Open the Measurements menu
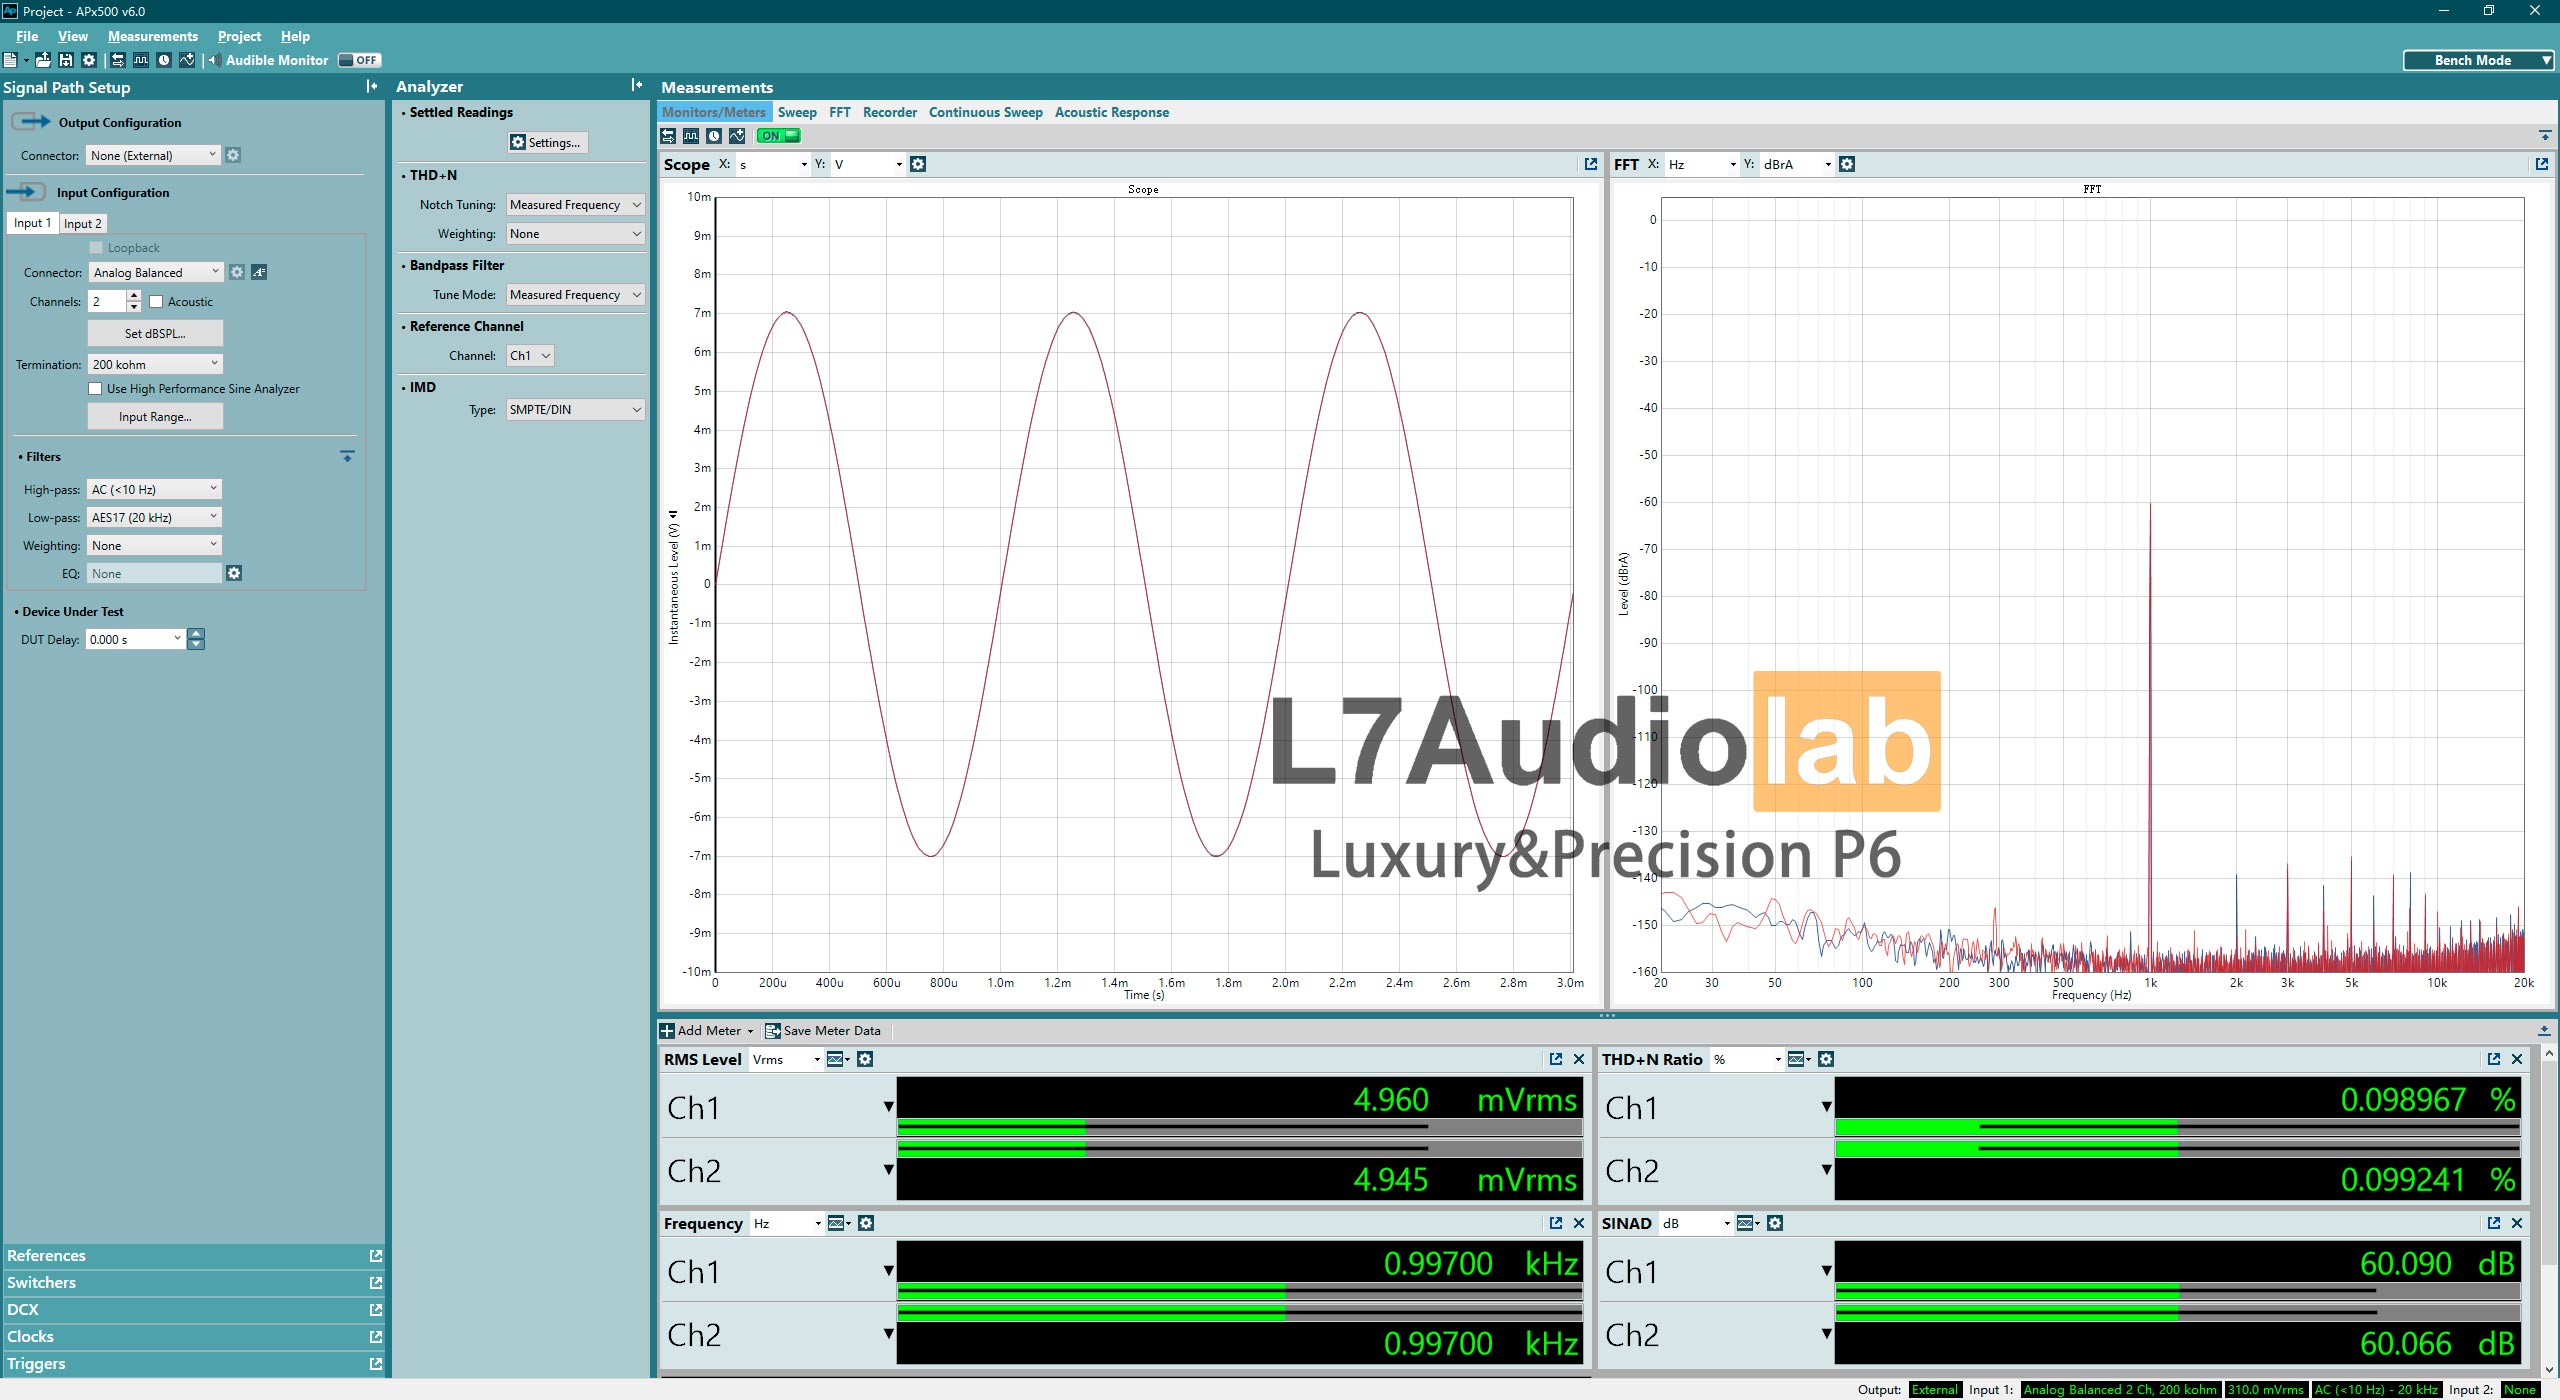Image resolution: width=2560 pixels, height=1400 pixels. tap(153, 36)
